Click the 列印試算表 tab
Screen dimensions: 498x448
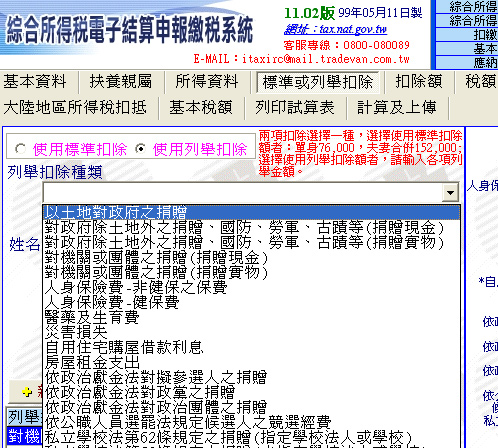click(x=295, y=108)
